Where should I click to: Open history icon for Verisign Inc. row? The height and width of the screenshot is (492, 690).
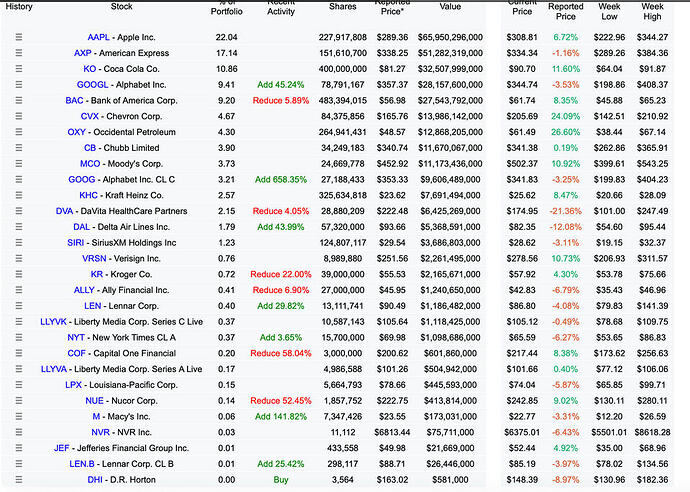click(18, 258)
